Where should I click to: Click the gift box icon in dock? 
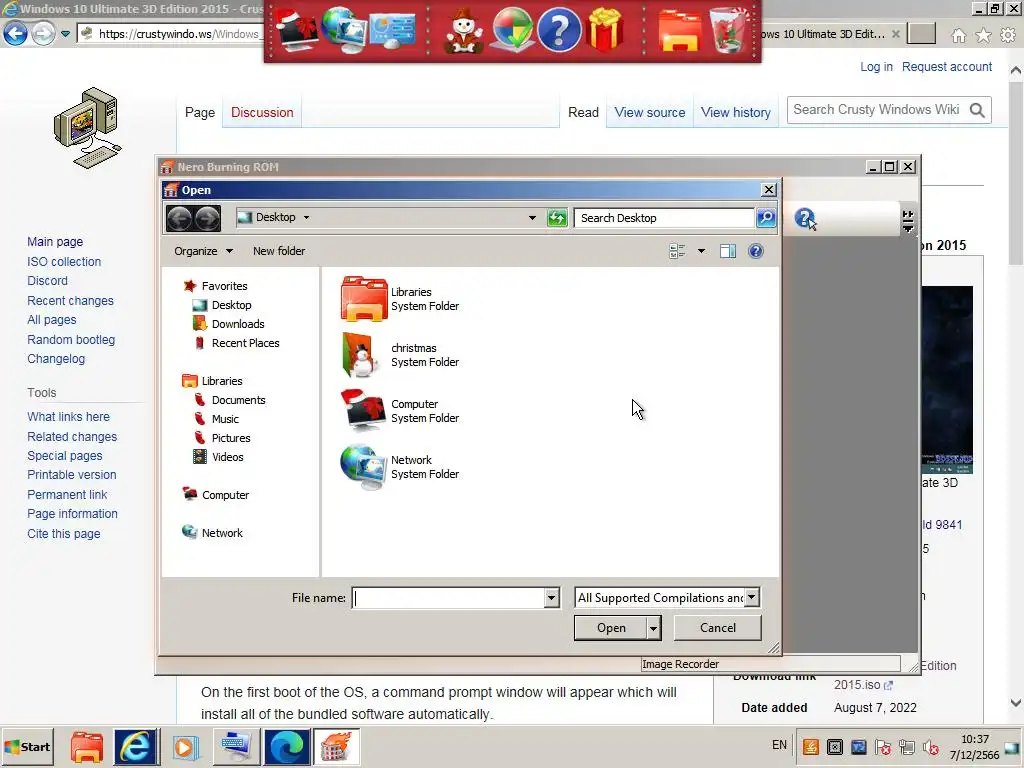tap(606, 29)
